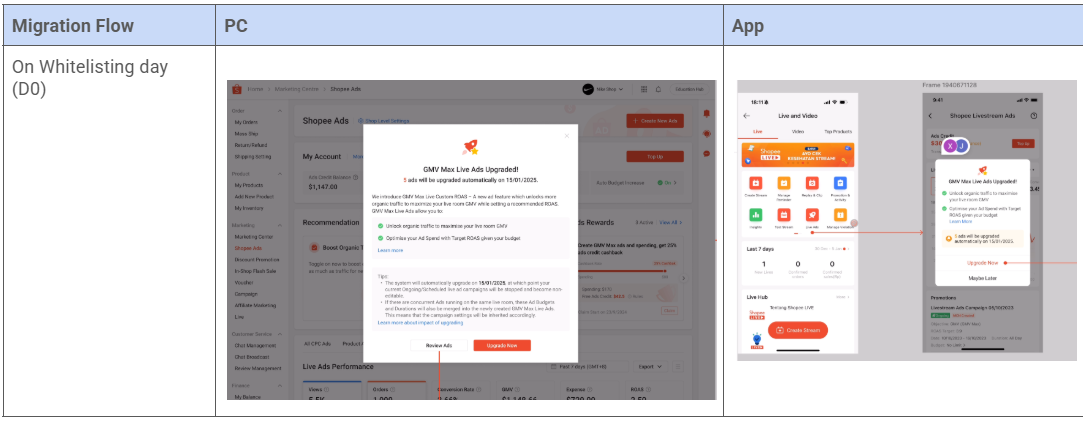Collapse the Marketing section in PC sidebar
The image size is (1083, 421).
(280, 225)
